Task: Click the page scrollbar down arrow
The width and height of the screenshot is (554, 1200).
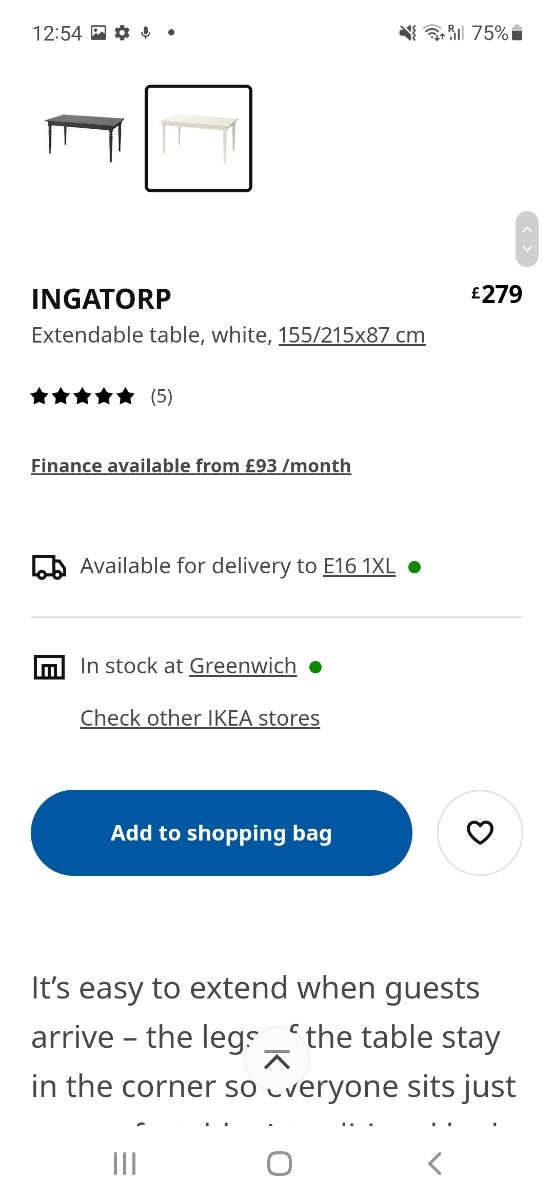Action: [x=527, y=250]
